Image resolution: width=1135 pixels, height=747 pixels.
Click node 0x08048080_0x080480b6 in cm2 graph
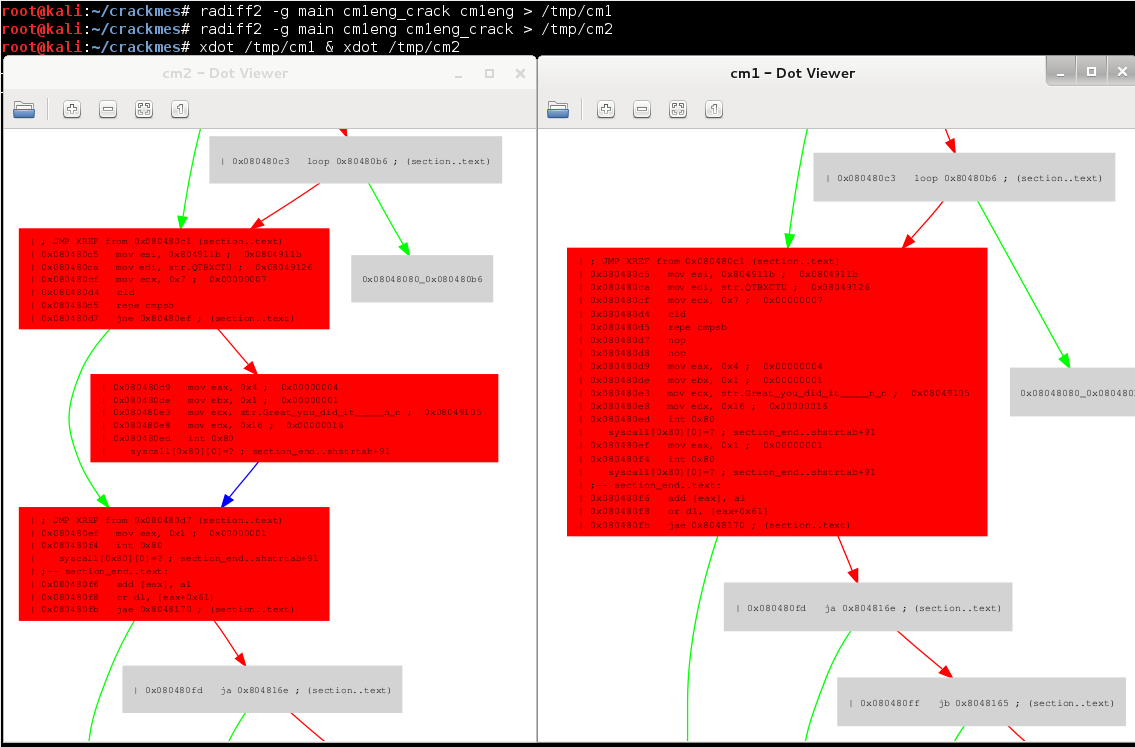pos(422,279)
